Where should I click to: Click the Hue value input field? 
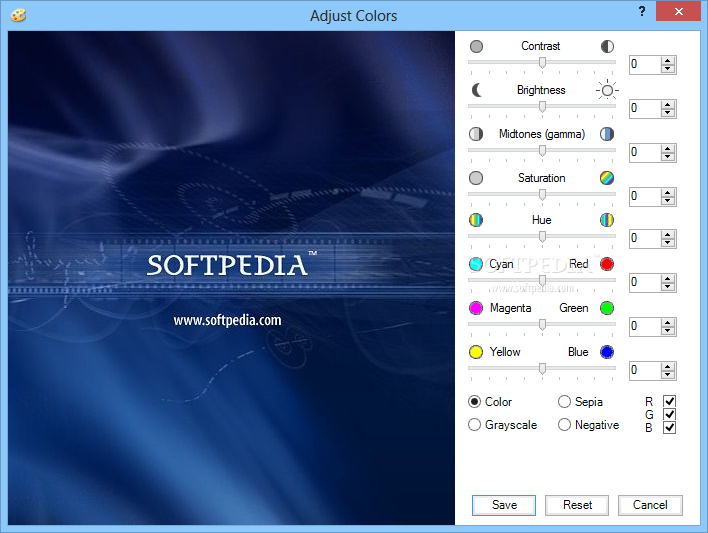point(645,238)
